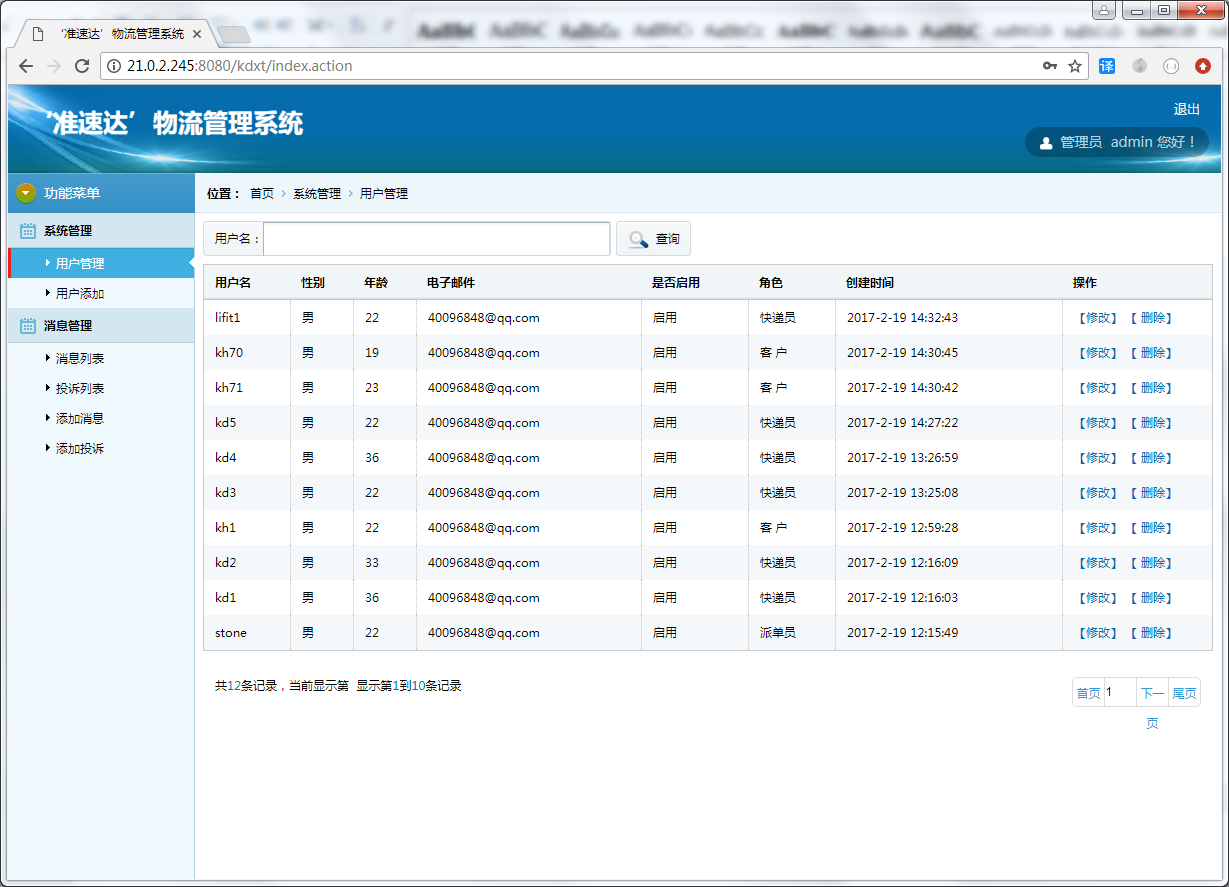Click 系统管理 in breadcrumb
The height and width of the screenshot is (887, 1229).
click(x=317, y=193)
